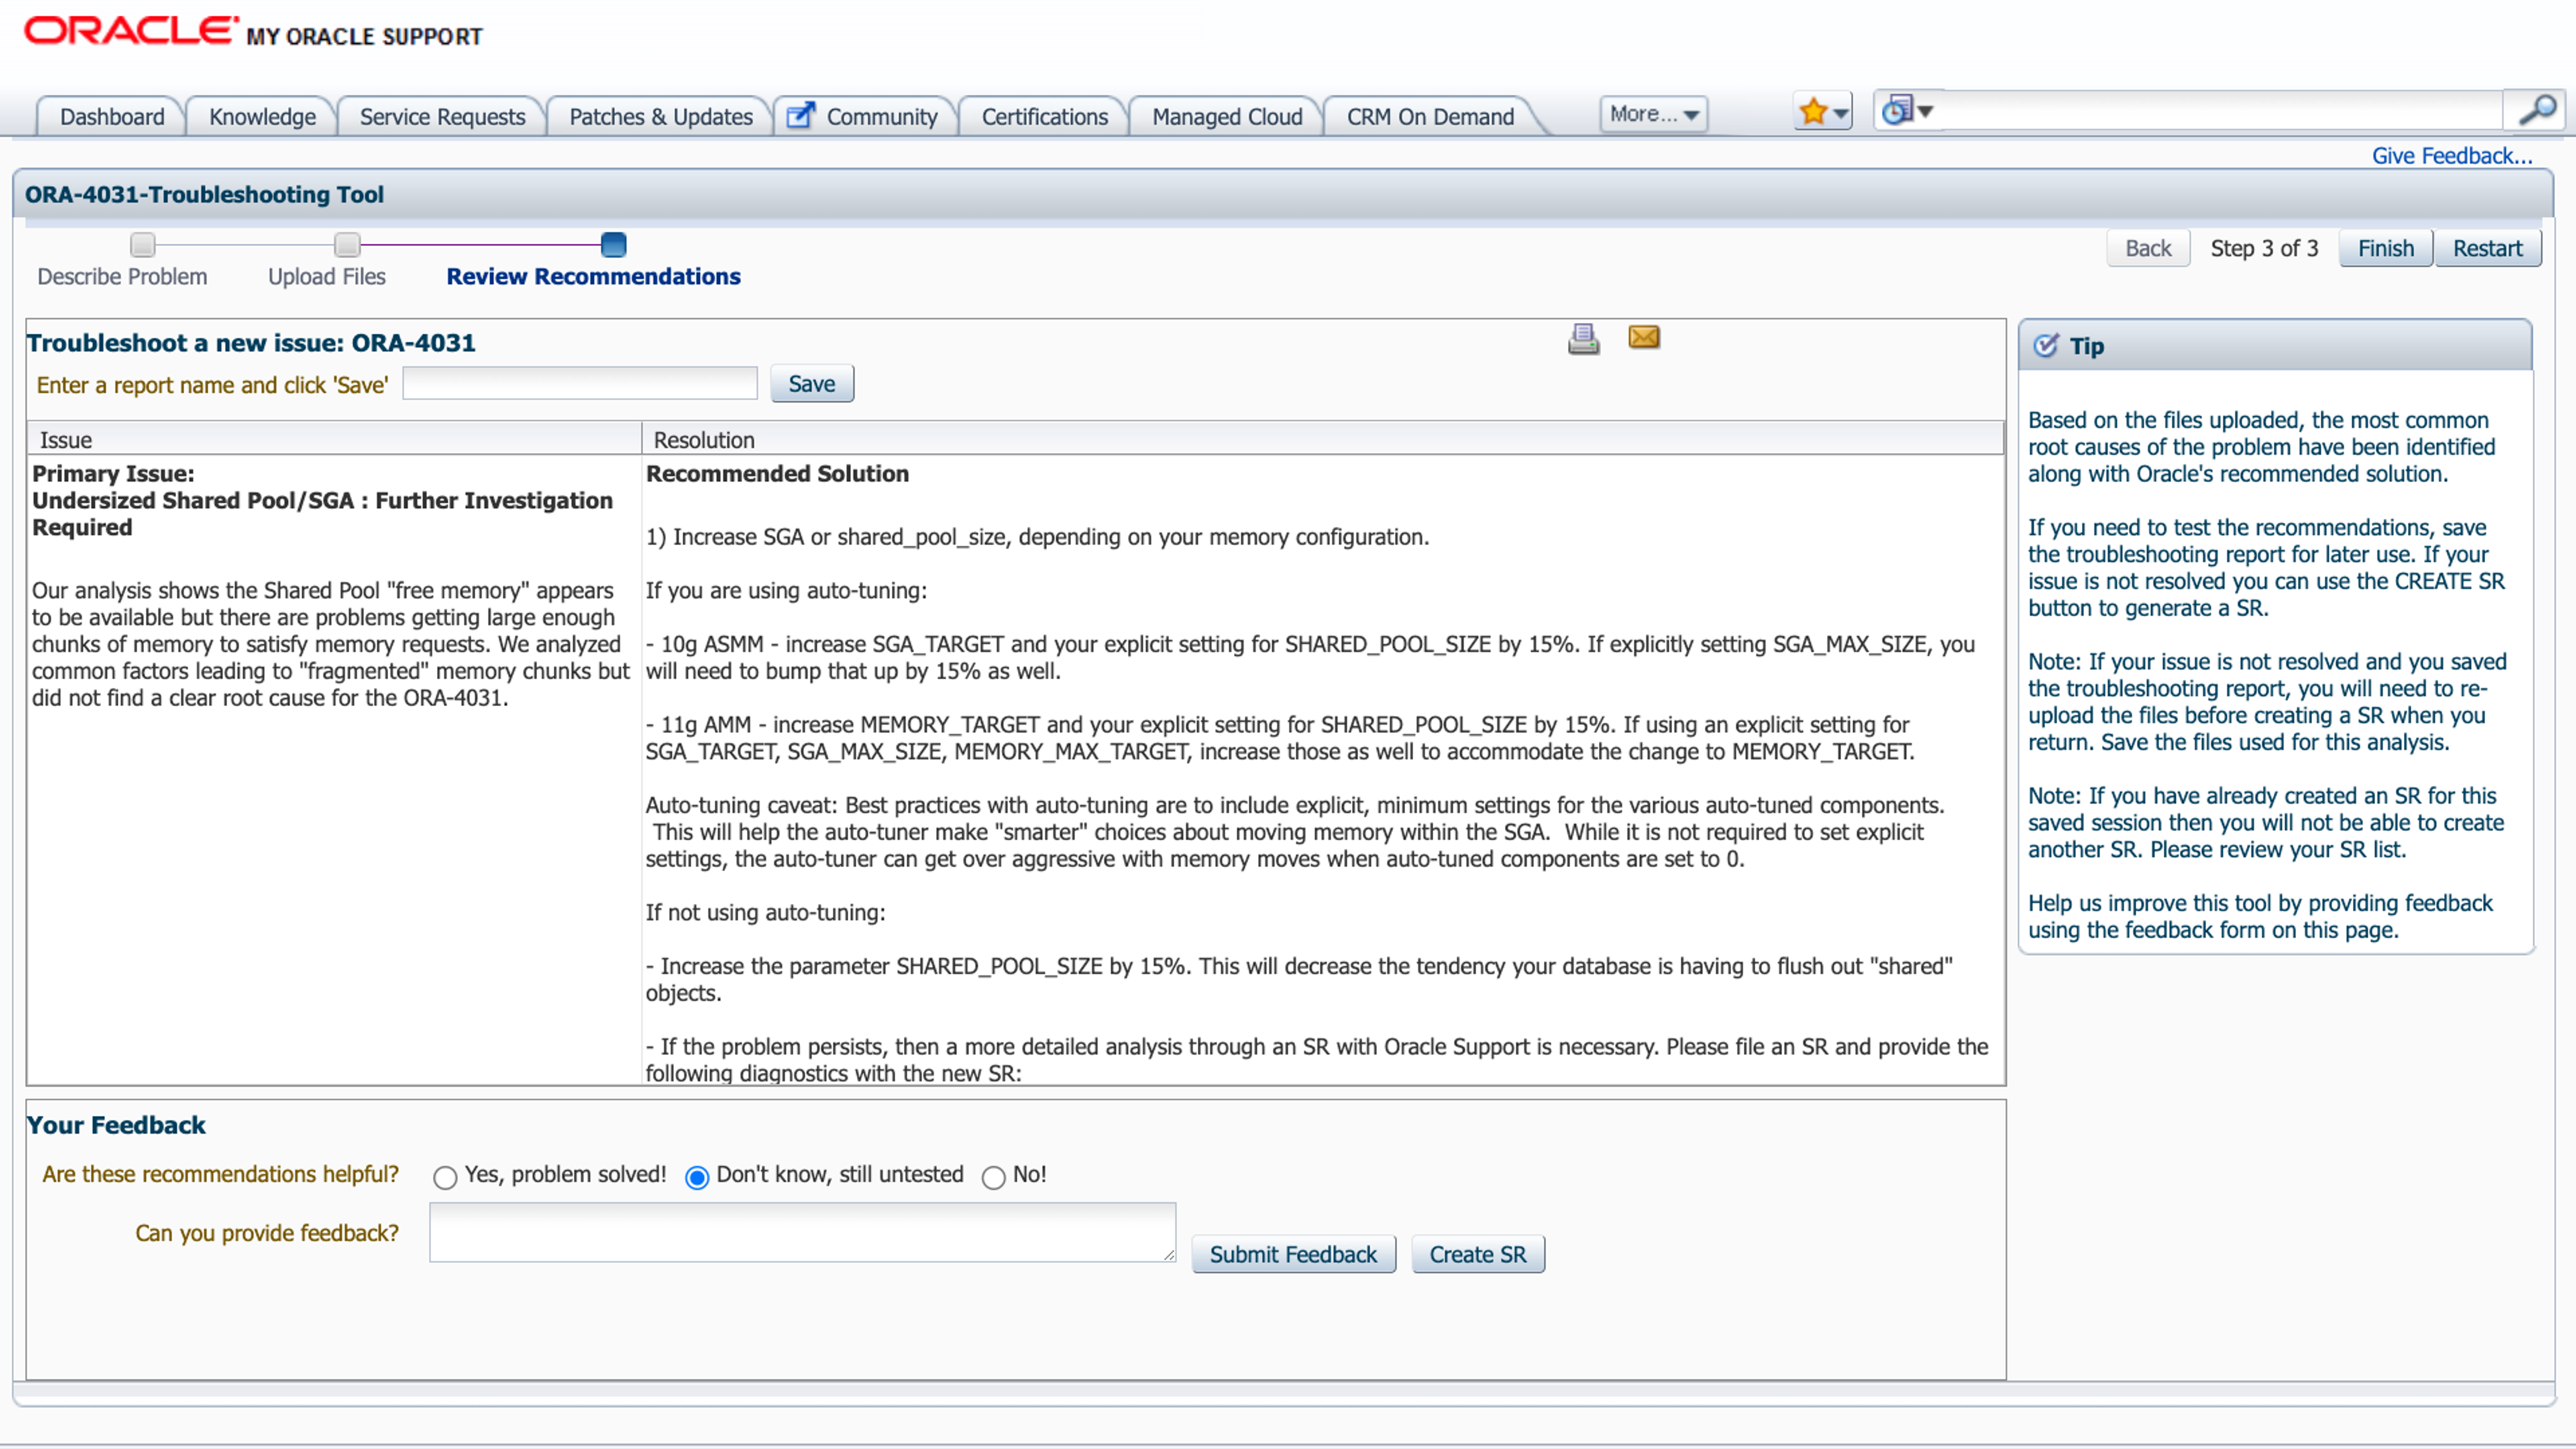
Task: Select 'Yes, problem solved!' radio button
Action: [x=445, y=1177]
